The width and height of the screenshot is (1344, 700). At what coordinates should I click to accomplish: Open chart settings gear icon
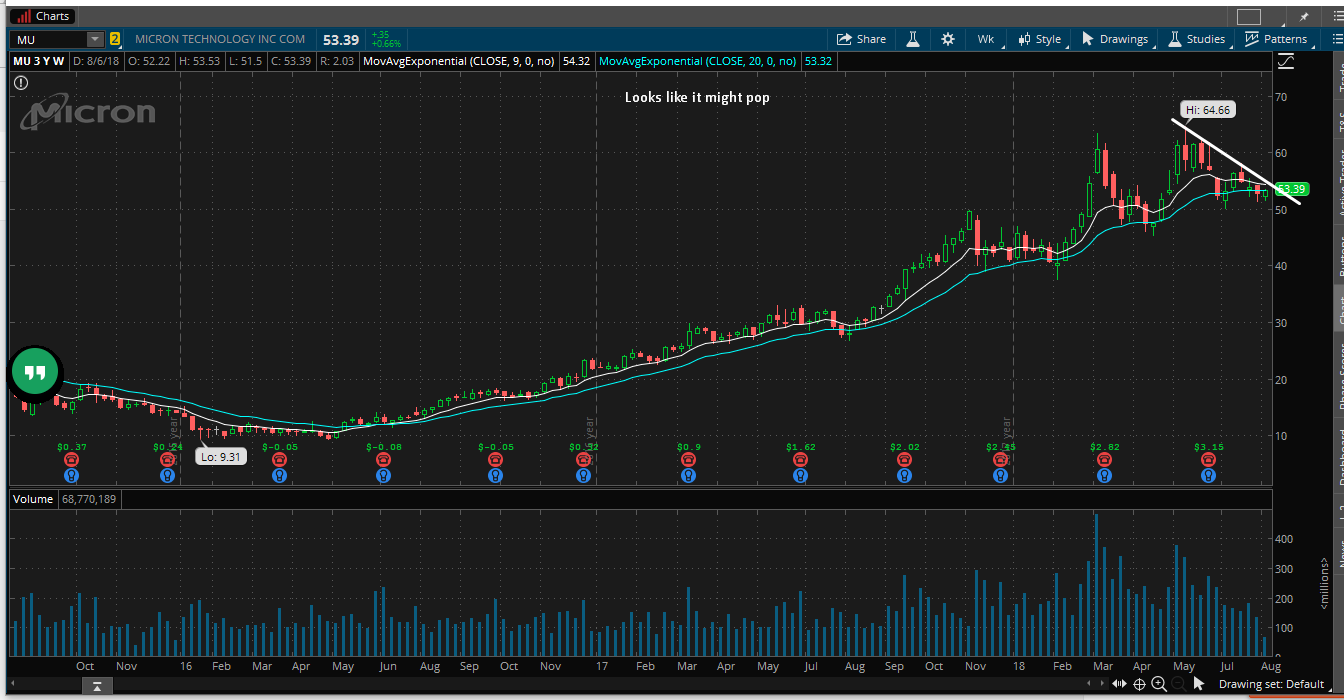point(948,39)
